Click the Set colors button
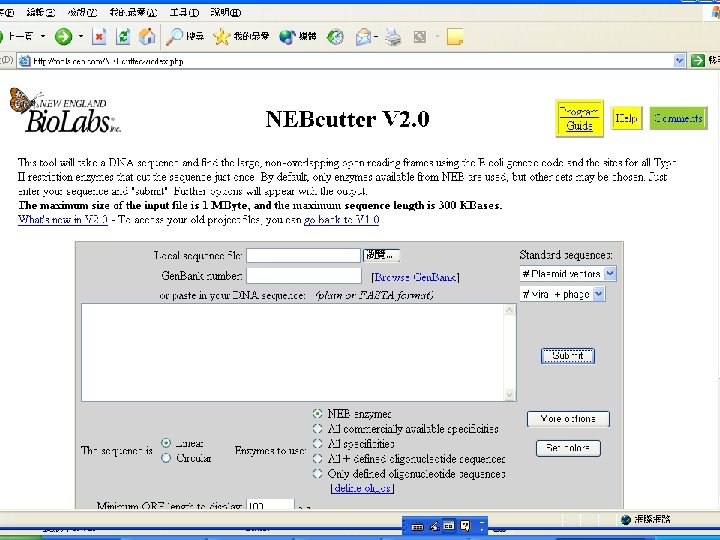This screenshot has width=720, height=540. (x=568, y=448)
